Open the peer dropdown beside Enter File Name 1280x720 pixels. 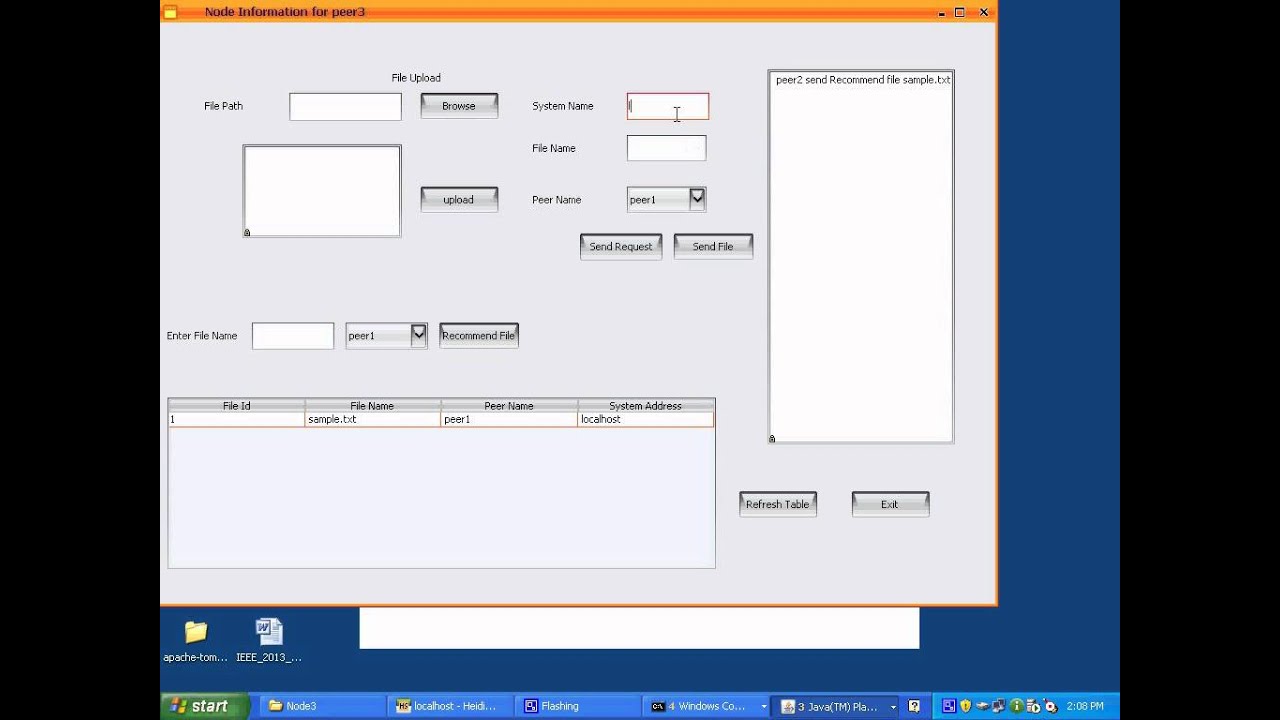[386, 335]
